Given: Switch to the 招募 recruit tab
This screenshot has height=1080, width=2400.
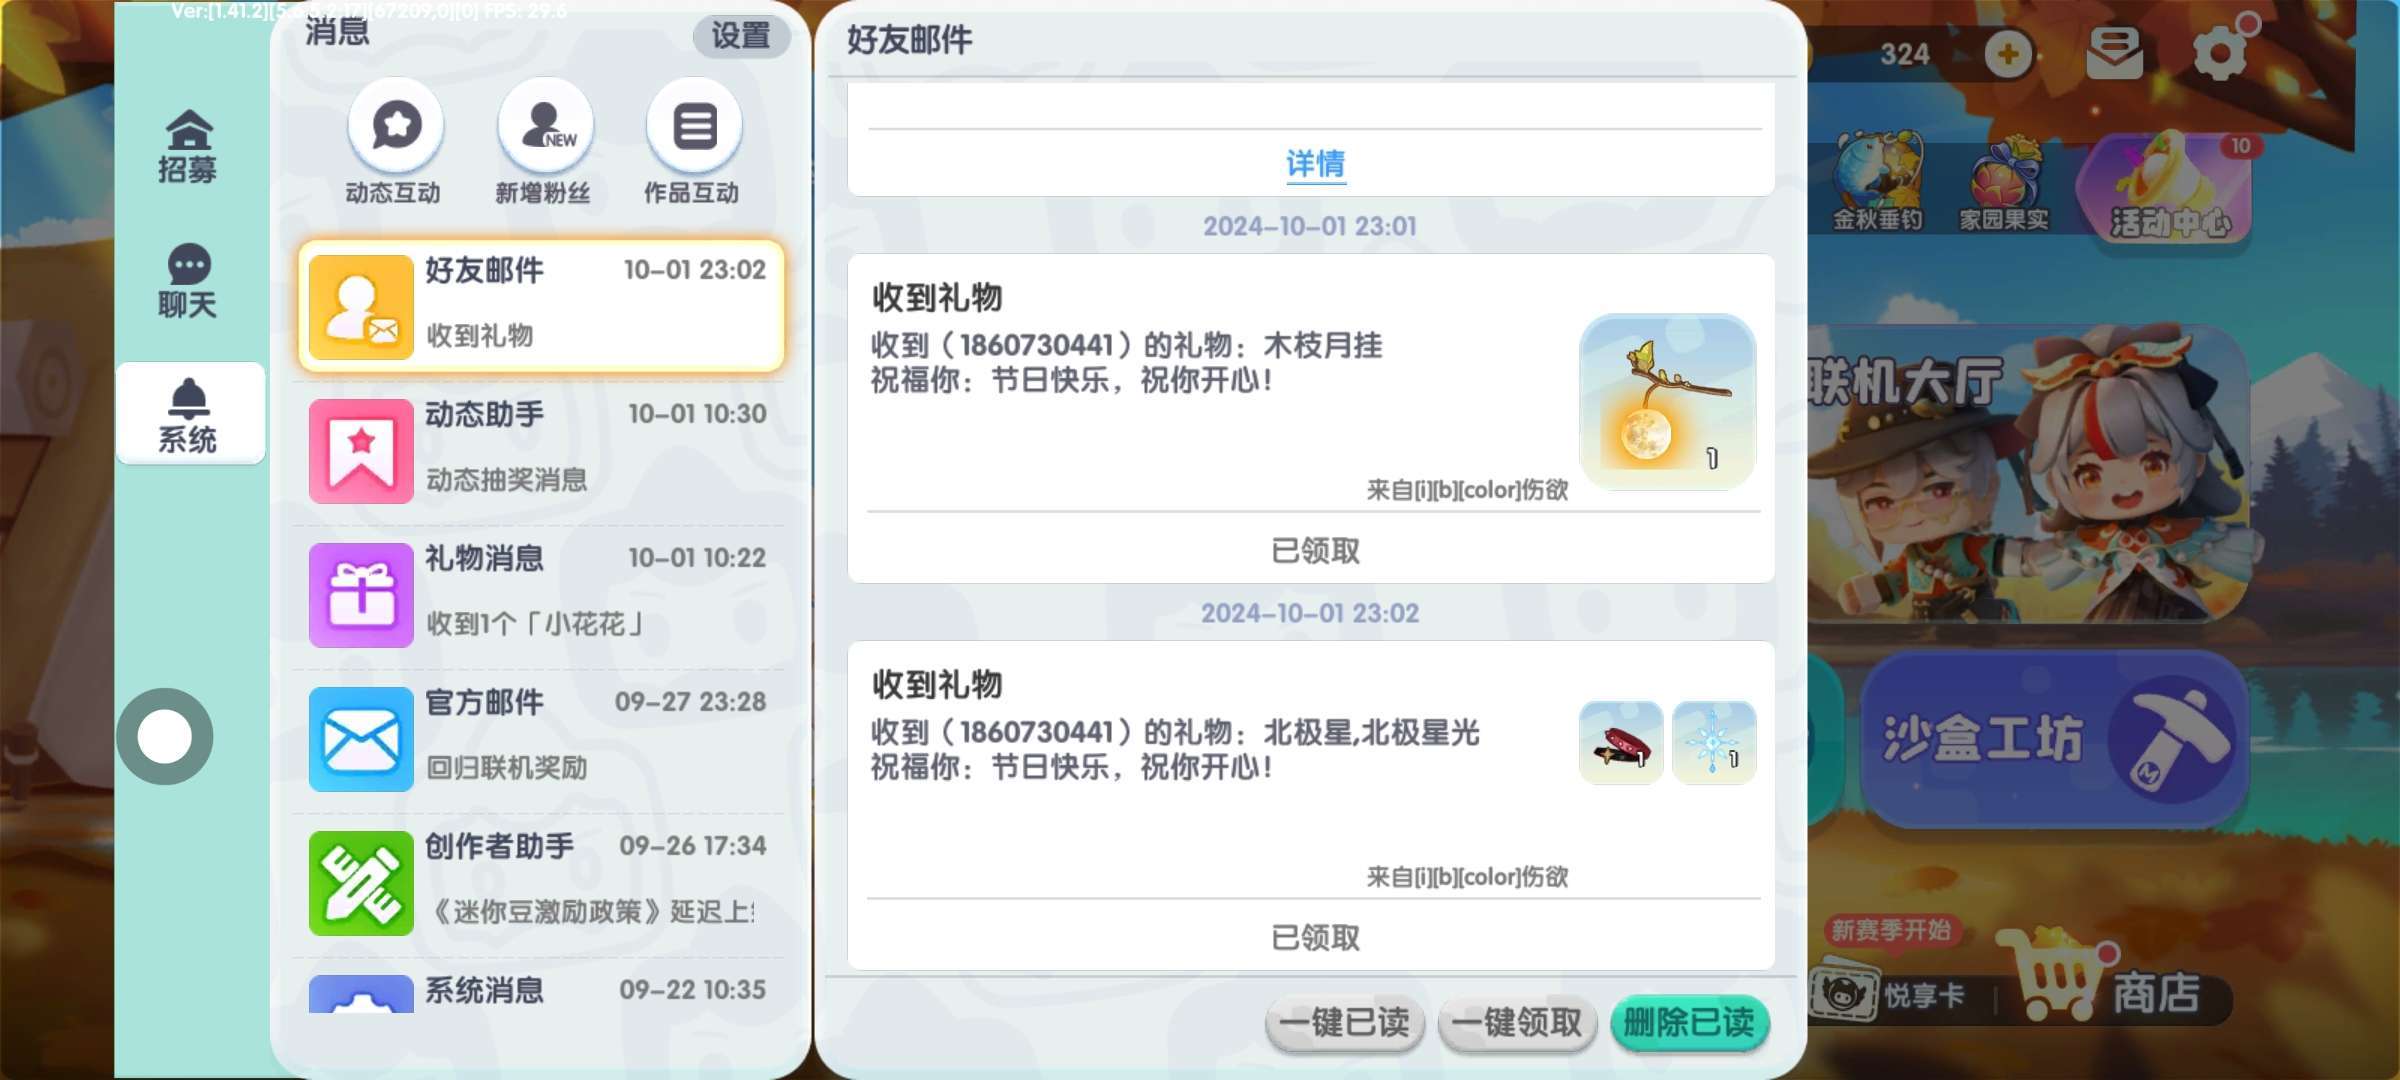Looking at the screenshot, I should [188, 146].
